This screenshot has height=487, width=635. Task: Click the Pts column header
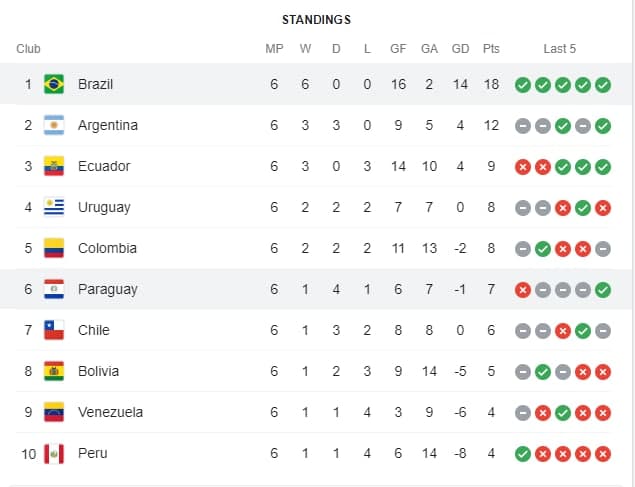(491, 49)
